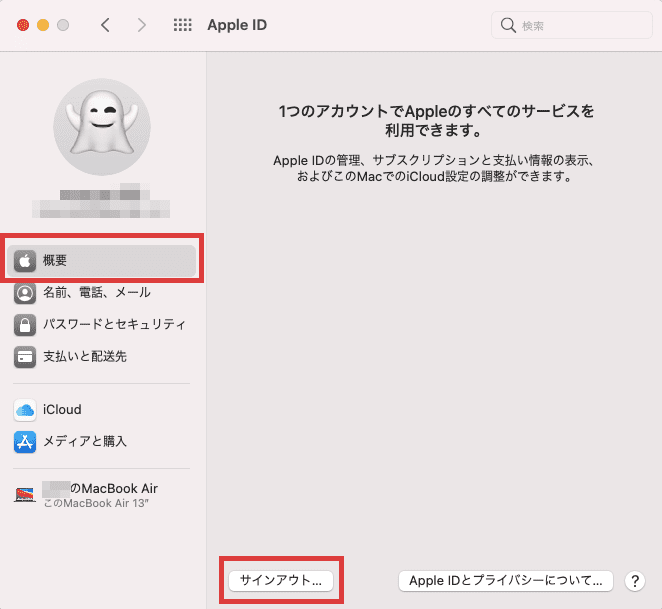
Task: Click the このMacBook Air 13″ subtitle text
Action: [x=96, y=503]
